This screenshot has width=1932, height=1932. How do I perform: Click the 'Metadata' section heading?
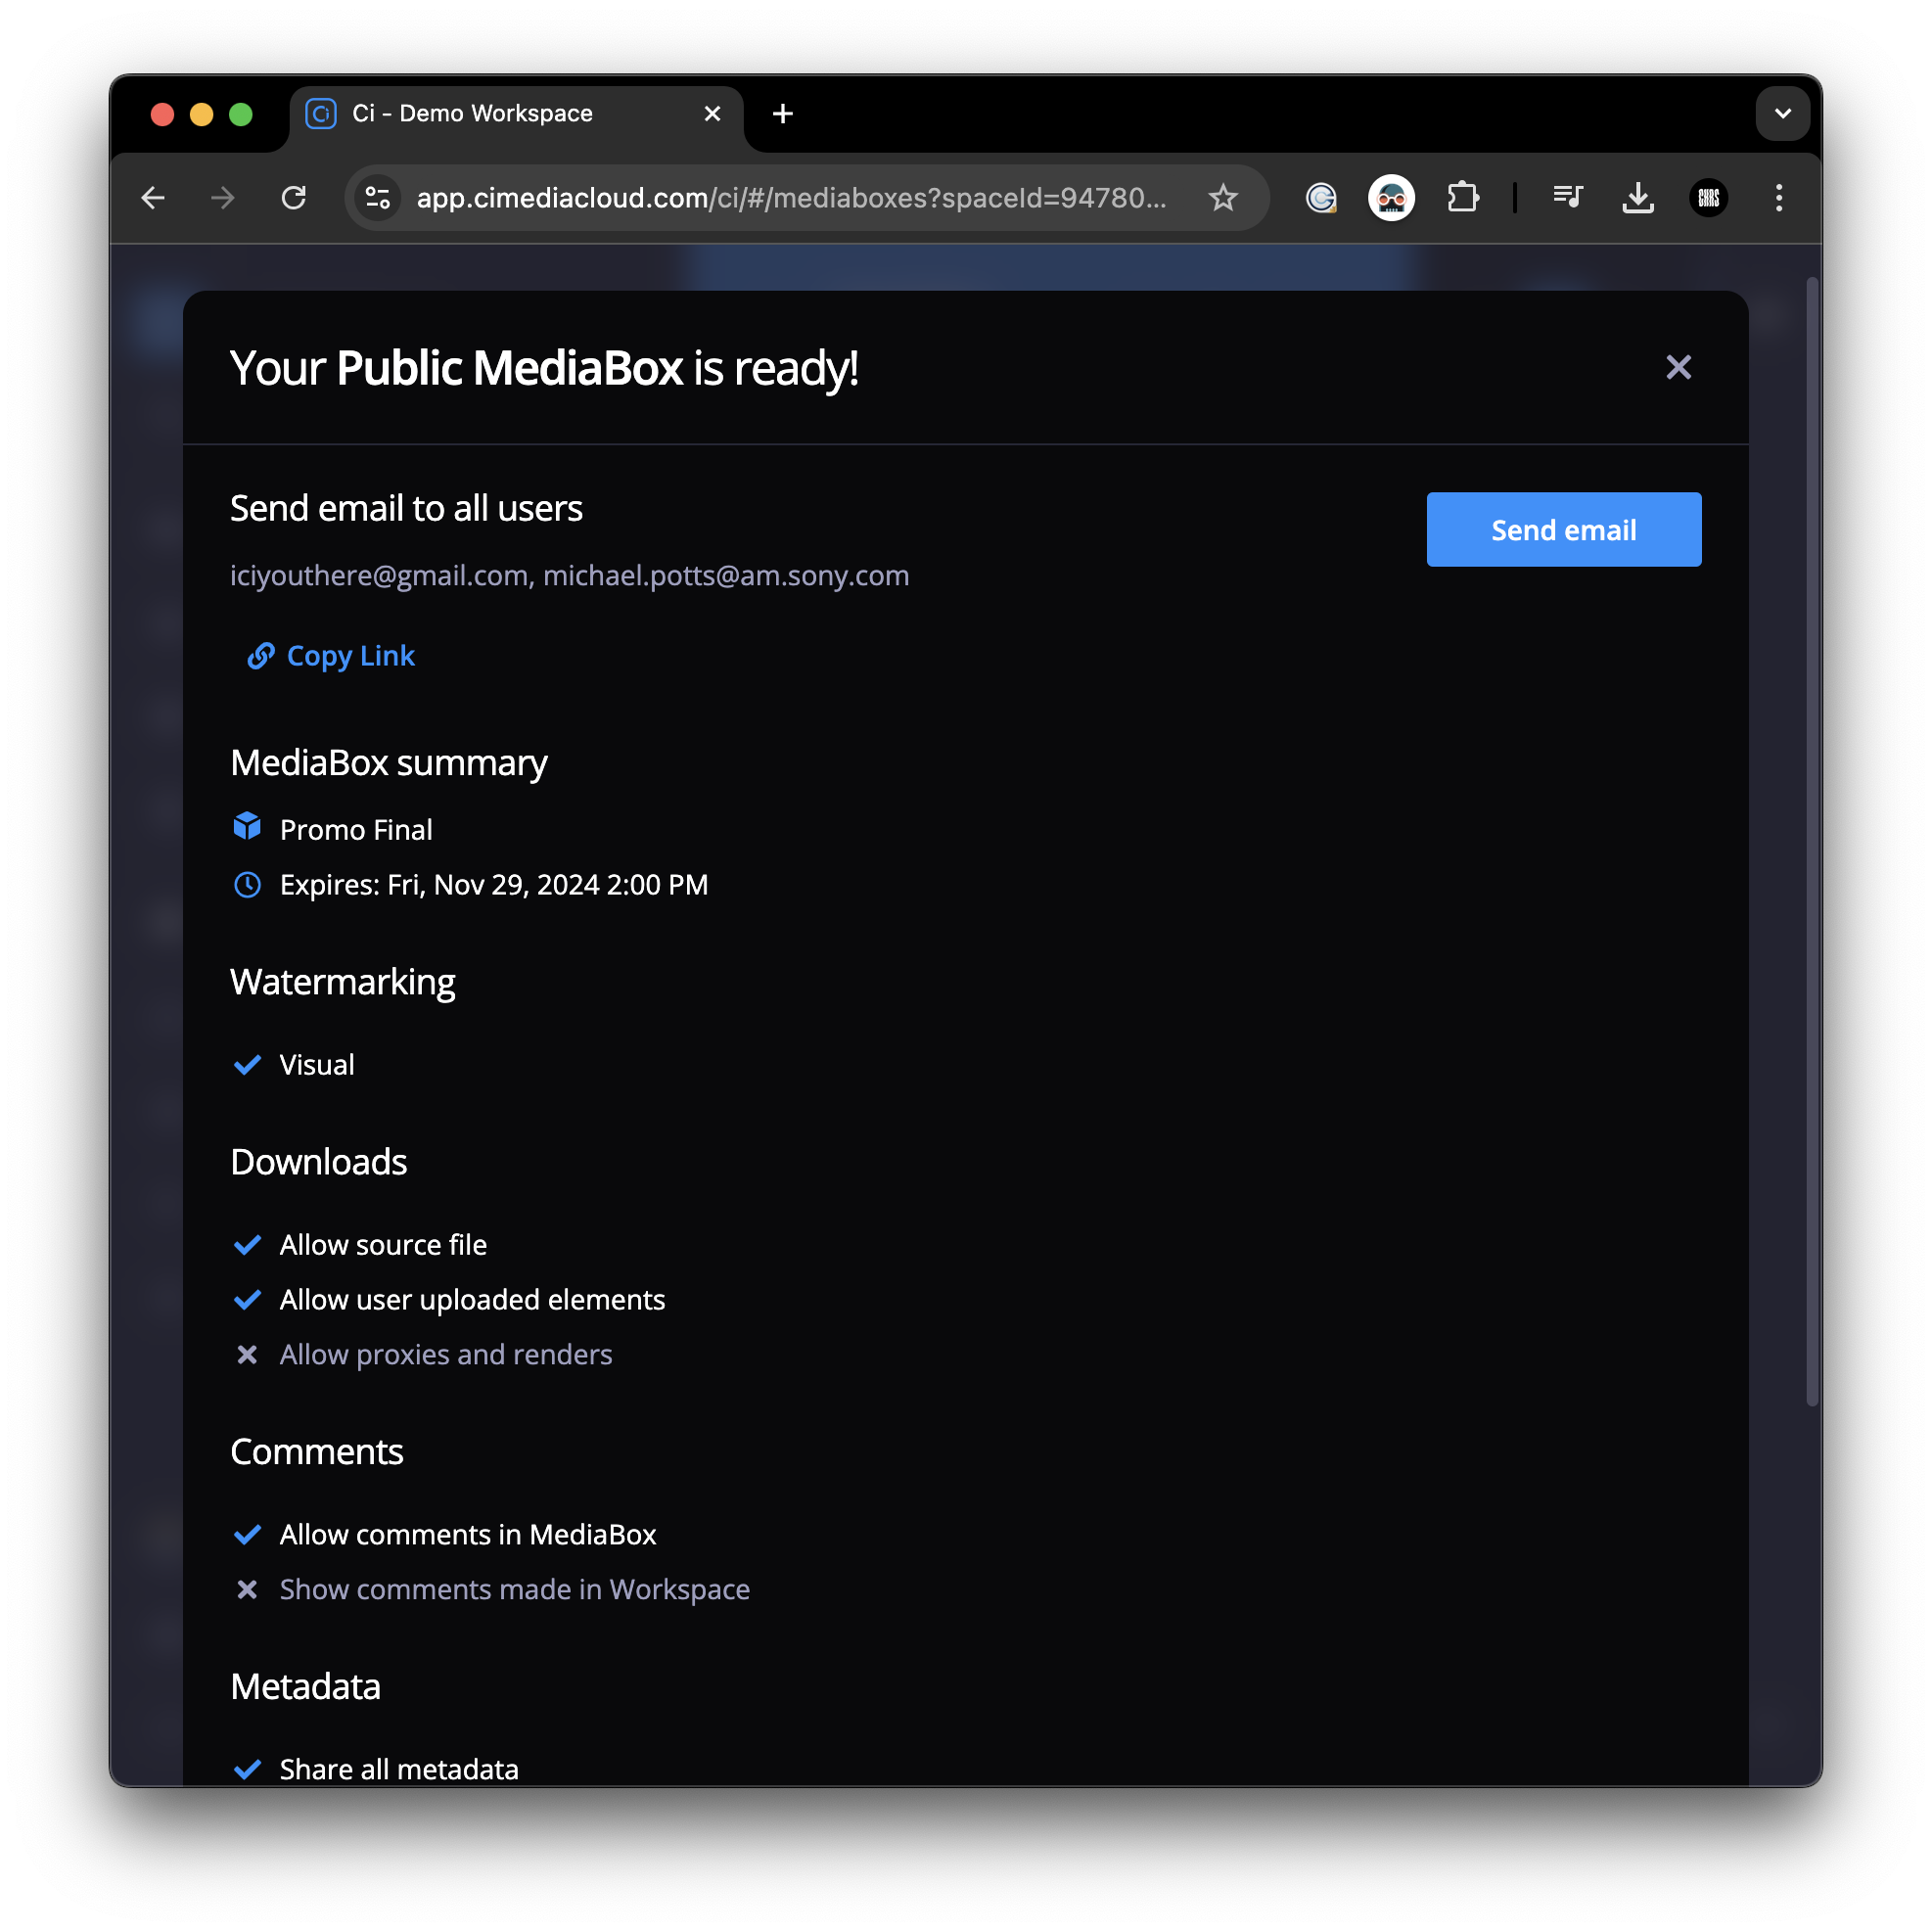tap(305, 1687)
